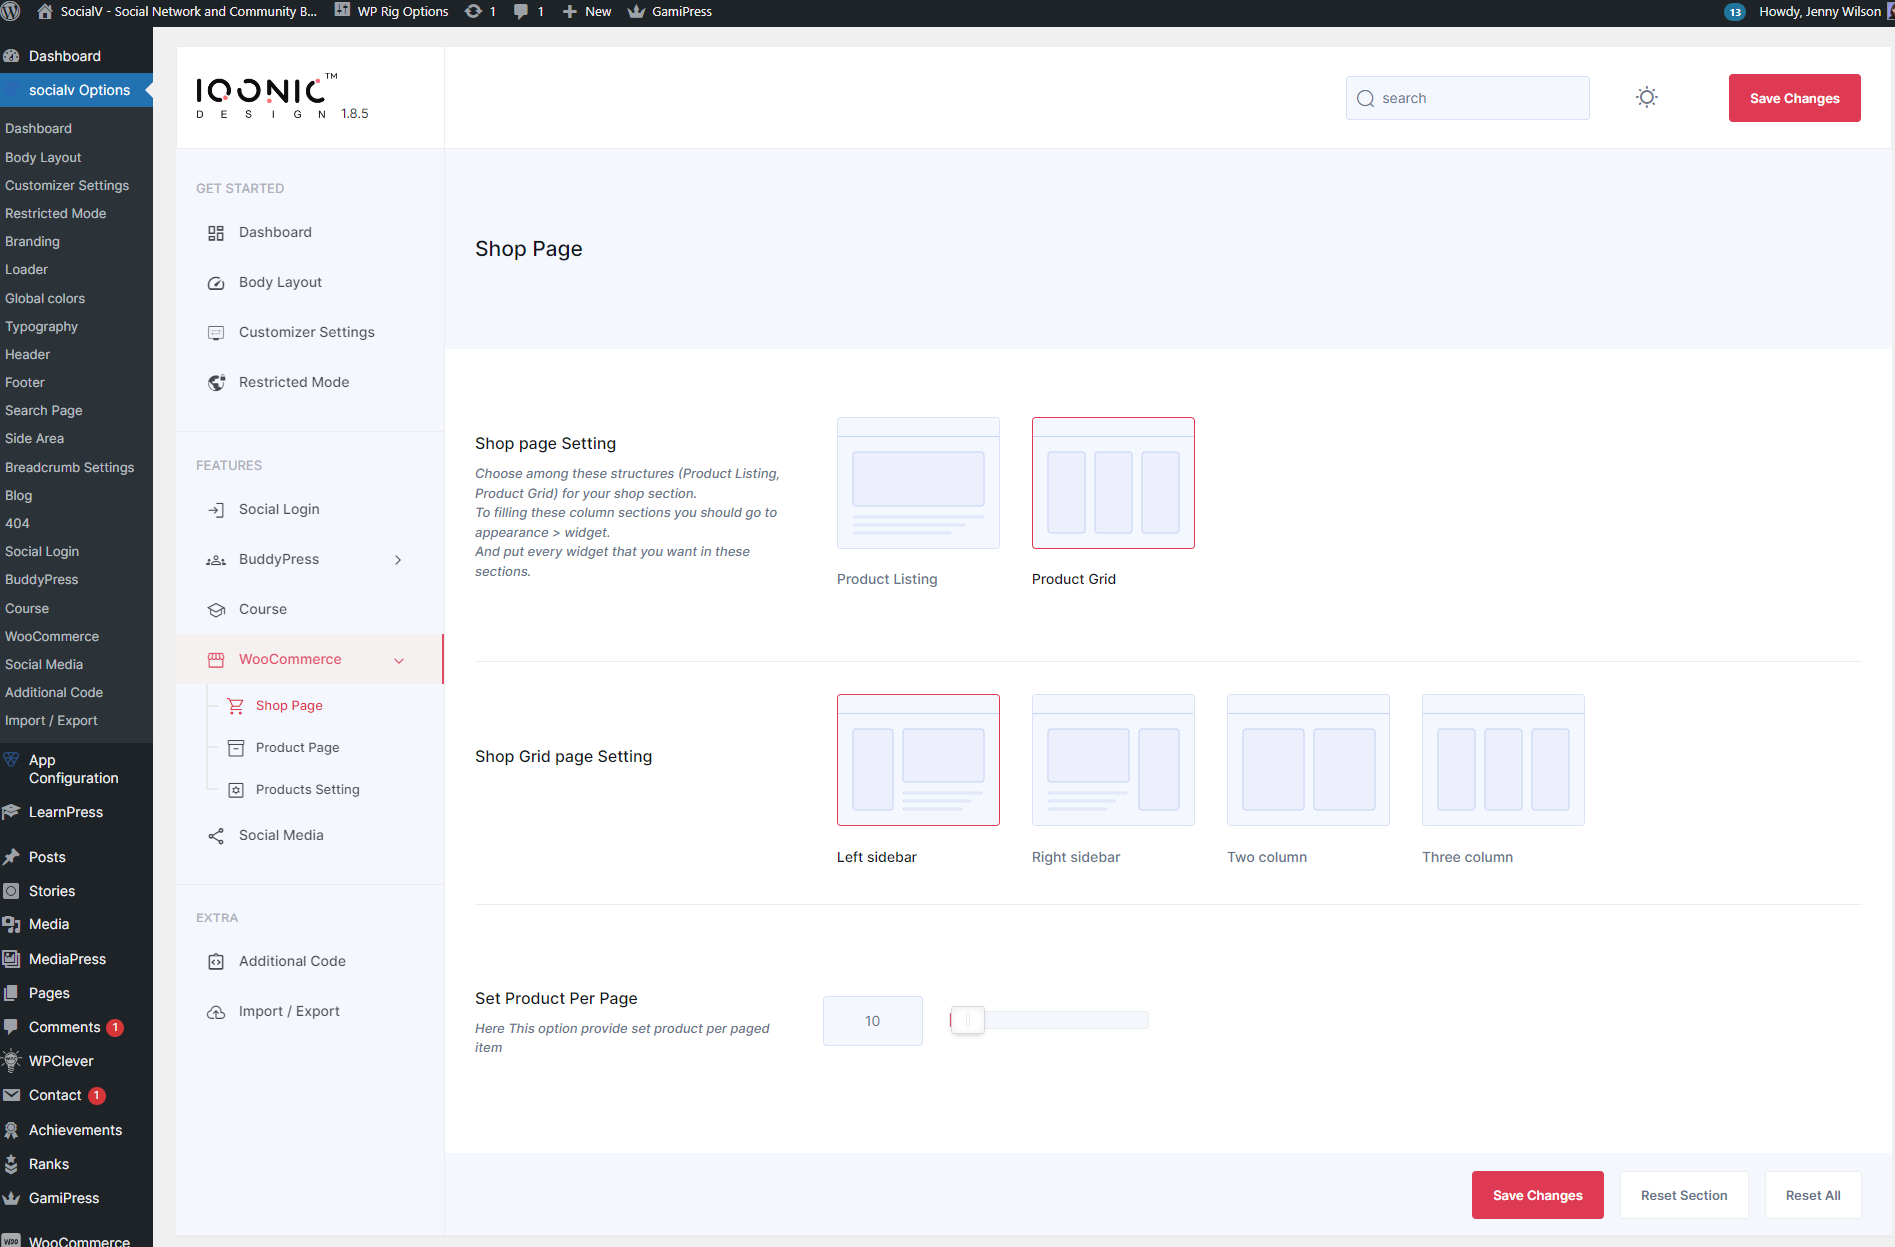The image size is (1895, 1247).
Task: Open the updates icon in admin bar
Action: 473,12
